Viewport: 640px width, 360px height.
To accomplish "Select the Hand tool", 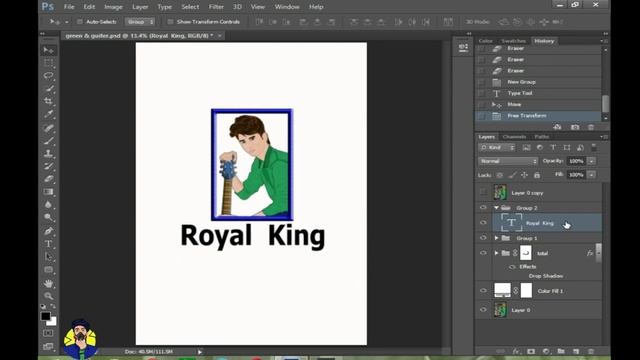I will pyautogui.click(x=49, y=283).
